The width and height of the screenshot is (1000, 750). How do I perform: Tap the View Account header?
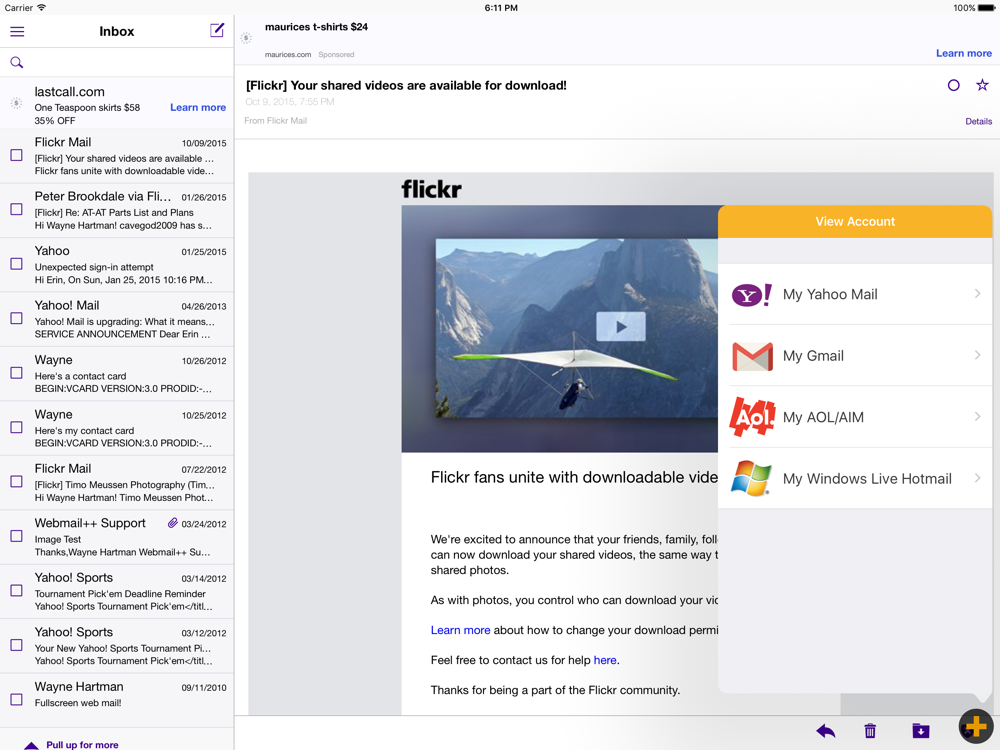click(855, 221)
